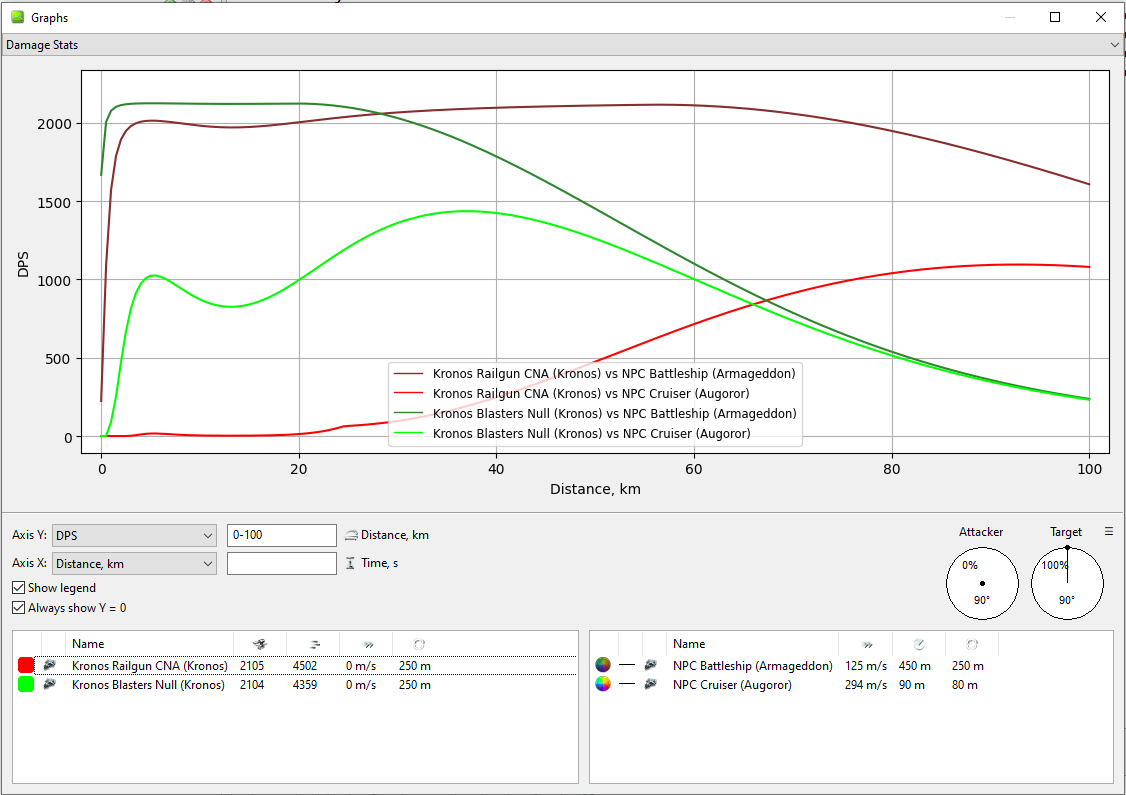Click the color wheel icon for NPC Cruiser
1126x795 pixels.
pyautogui.click(x=603, y=684)
